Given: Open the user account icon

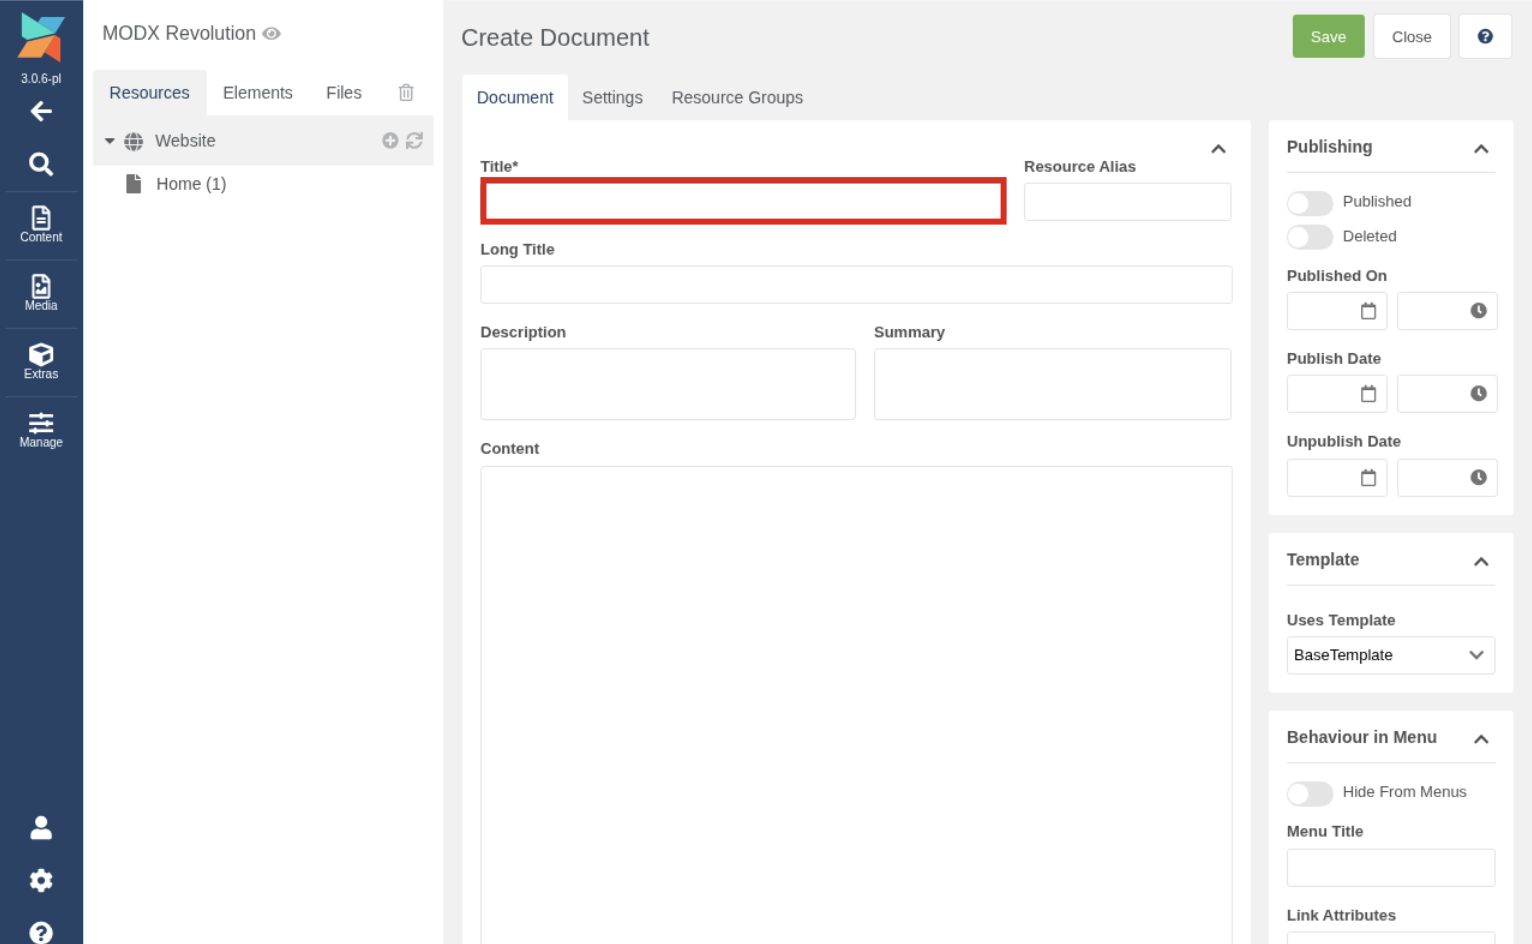Looking at the screenshot, I should pyautogui.click(x=41, y=828).
